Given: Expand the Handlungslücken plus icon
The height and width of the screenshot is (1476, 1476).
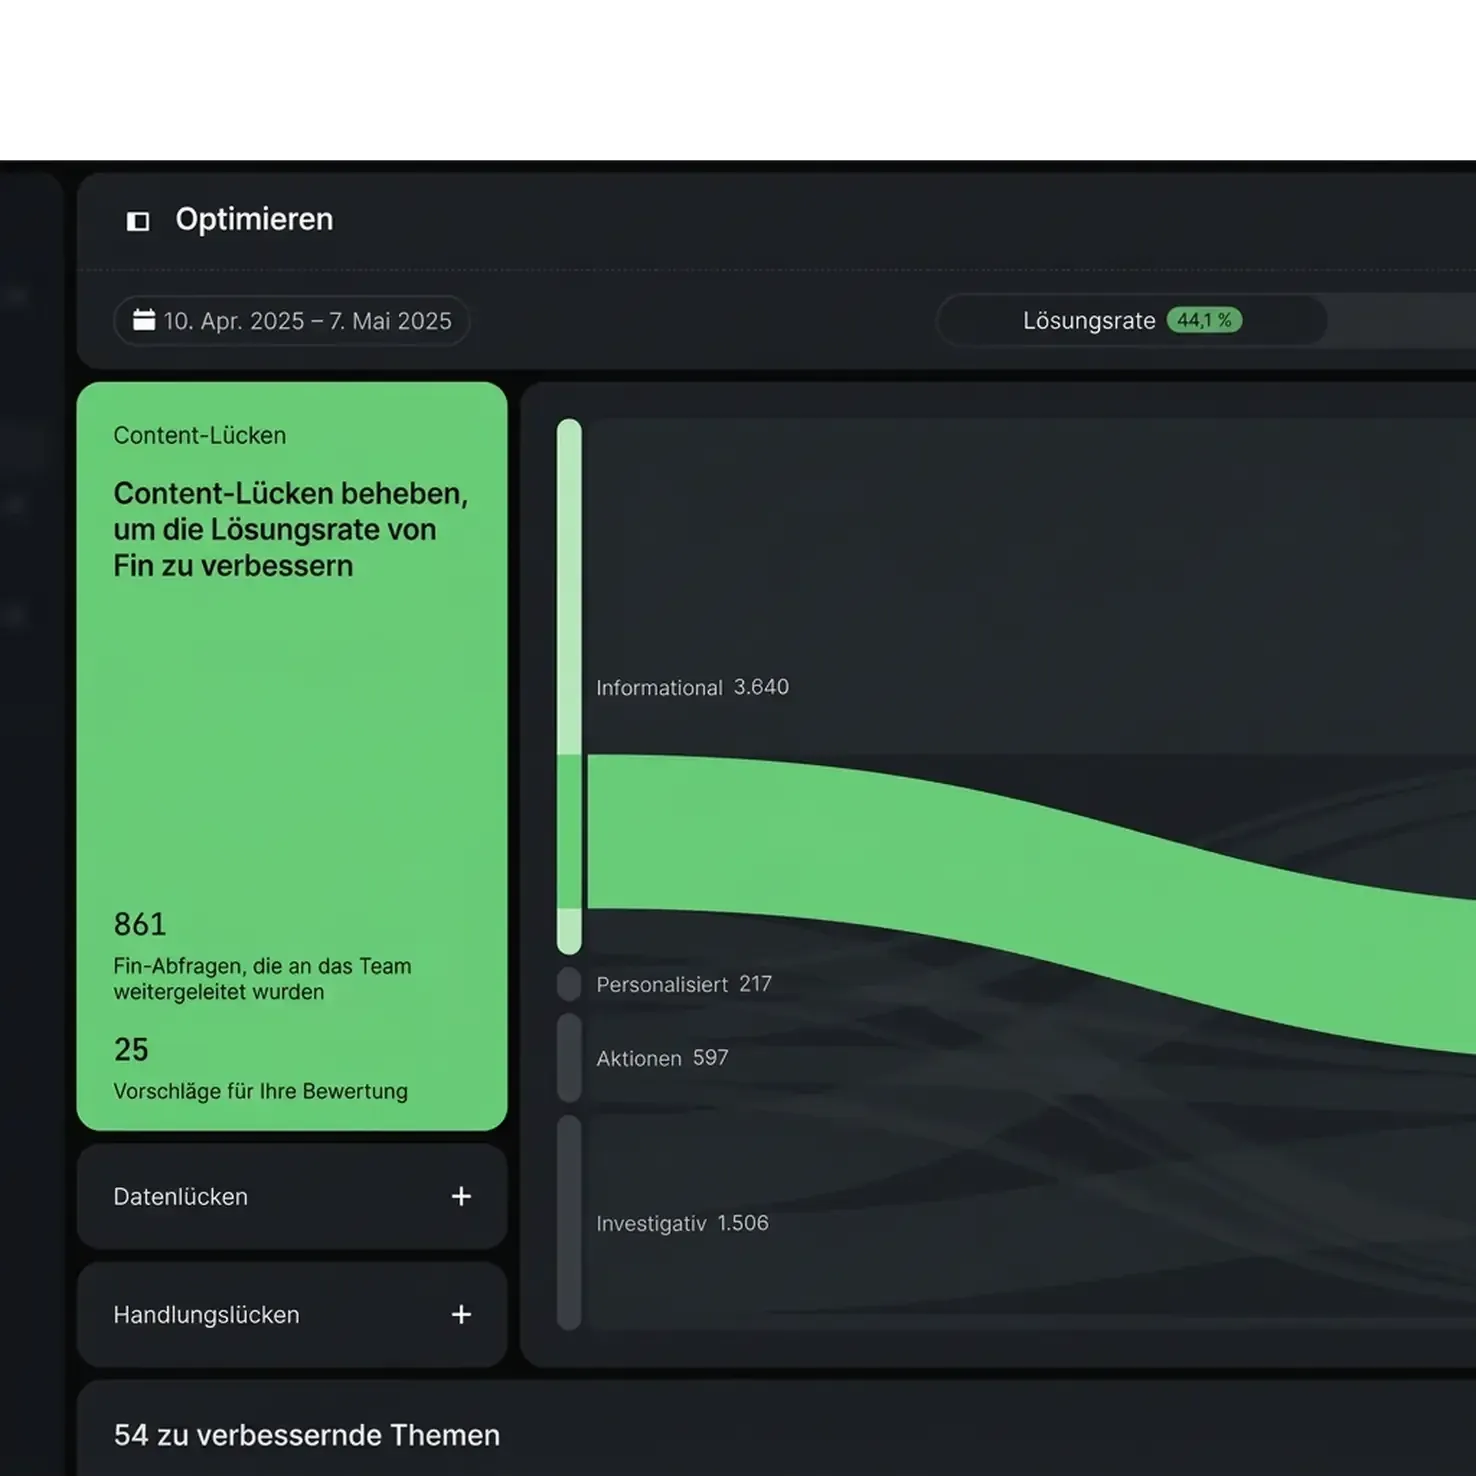Looking at the screenshot, I should (461, 1314).
